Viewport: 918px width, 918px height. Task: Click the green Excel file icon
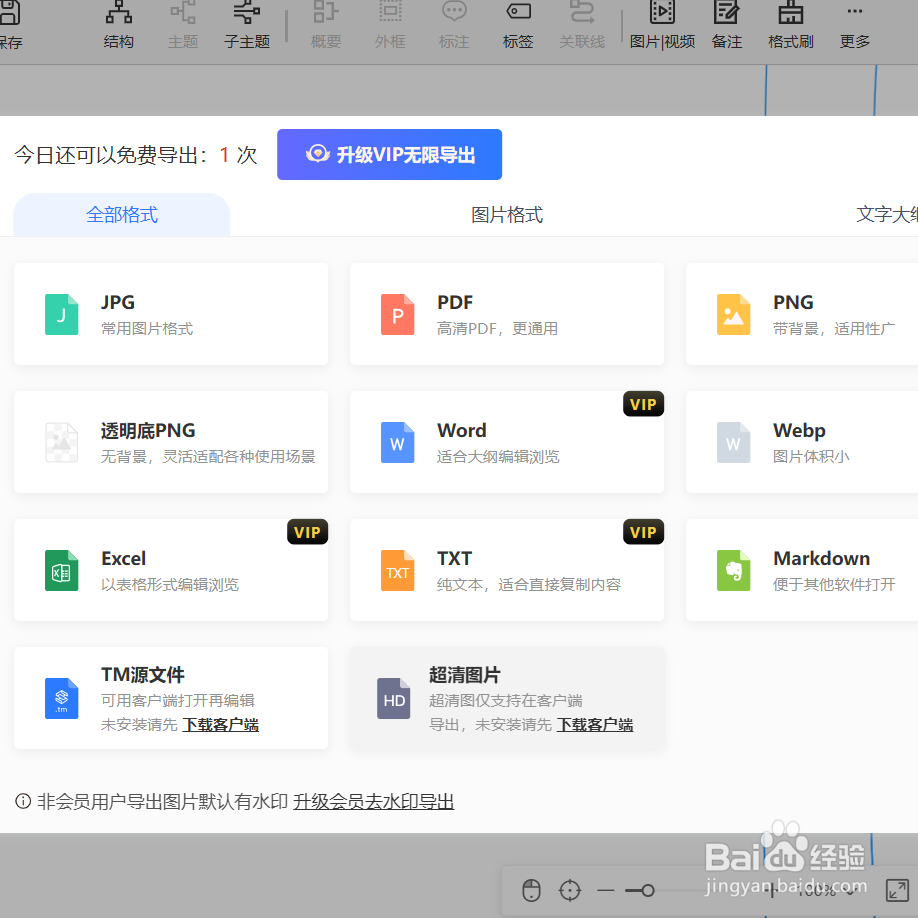pyautogui.click(x=61, y=571)
